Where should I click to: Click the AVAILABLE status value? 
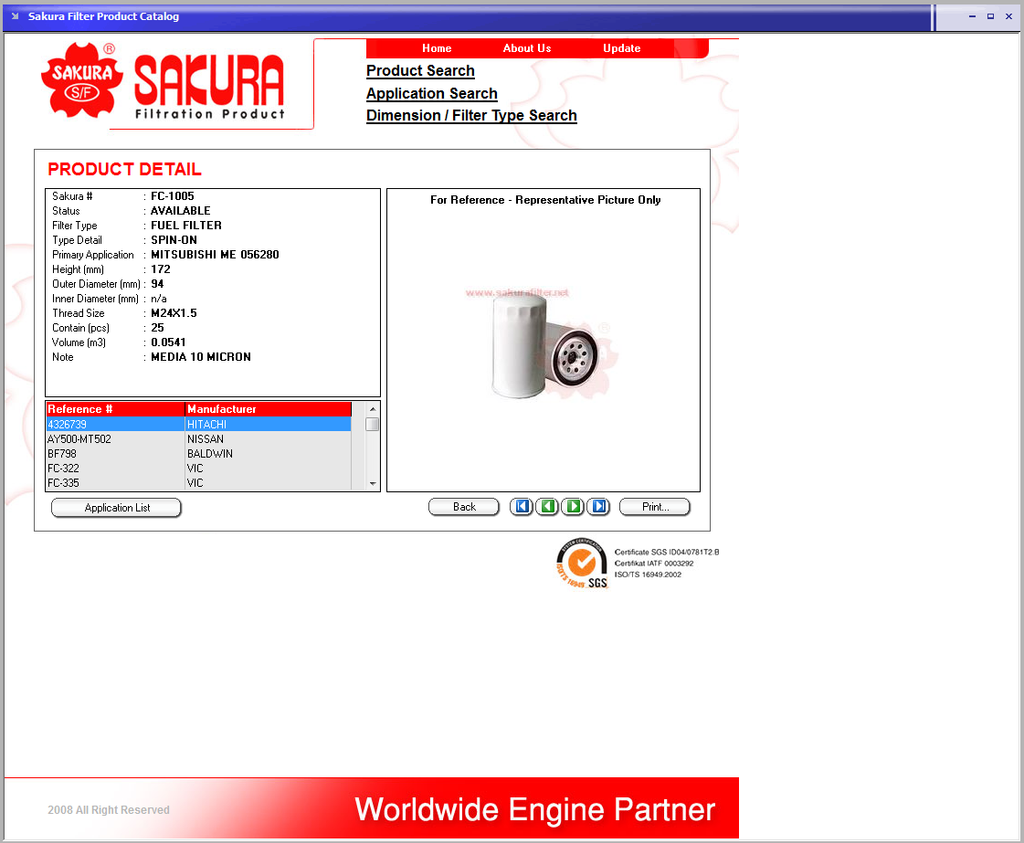pos(180,211)
